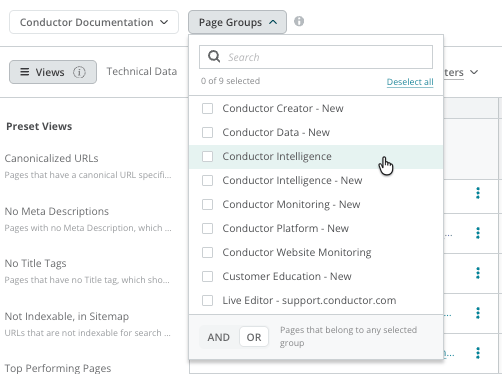Click the magnifier icon in search box
The image size is (502, 374).
coord(214,57)
